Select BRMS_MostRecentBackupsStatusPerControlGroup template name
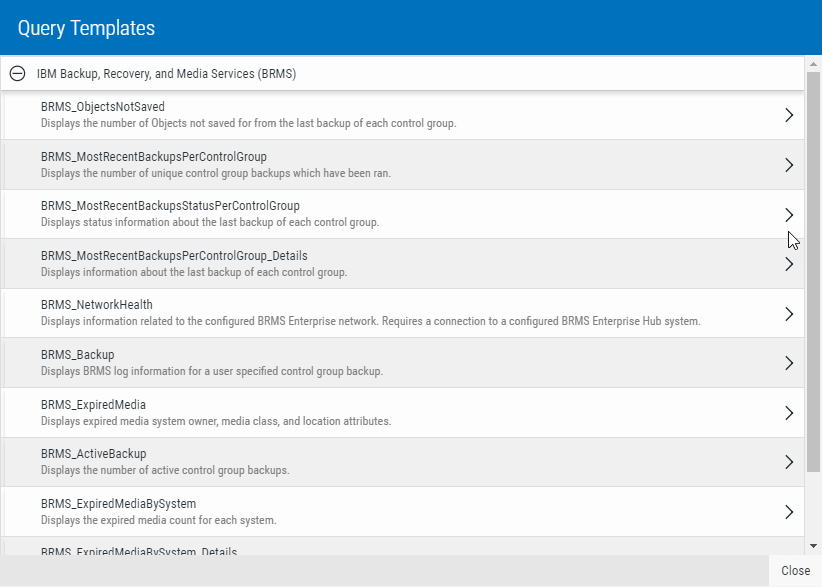This screenshot has height=587, width=822. tap(170, 206)
